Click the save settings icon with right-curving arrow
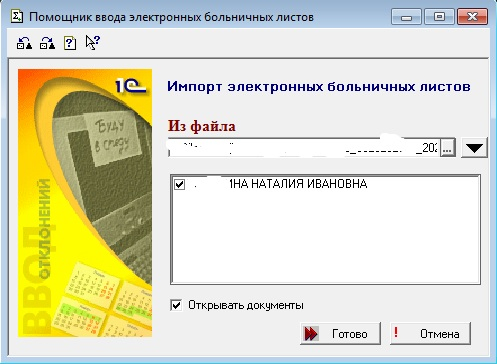This screenshot has width=497, height=364. (47, 43)
